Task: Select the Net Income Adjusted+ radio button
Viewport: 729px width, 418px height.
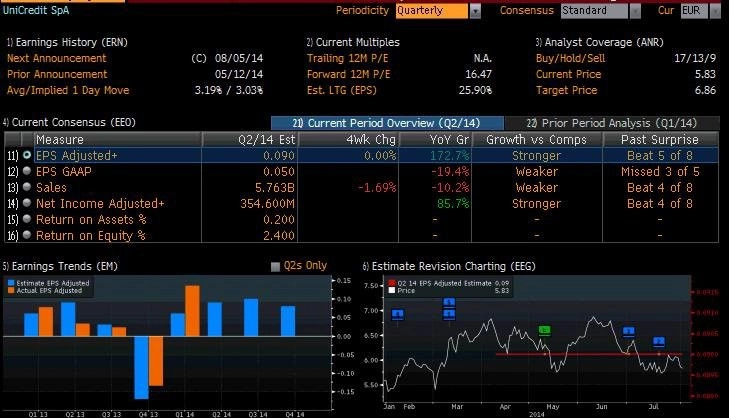Action: 27,203
